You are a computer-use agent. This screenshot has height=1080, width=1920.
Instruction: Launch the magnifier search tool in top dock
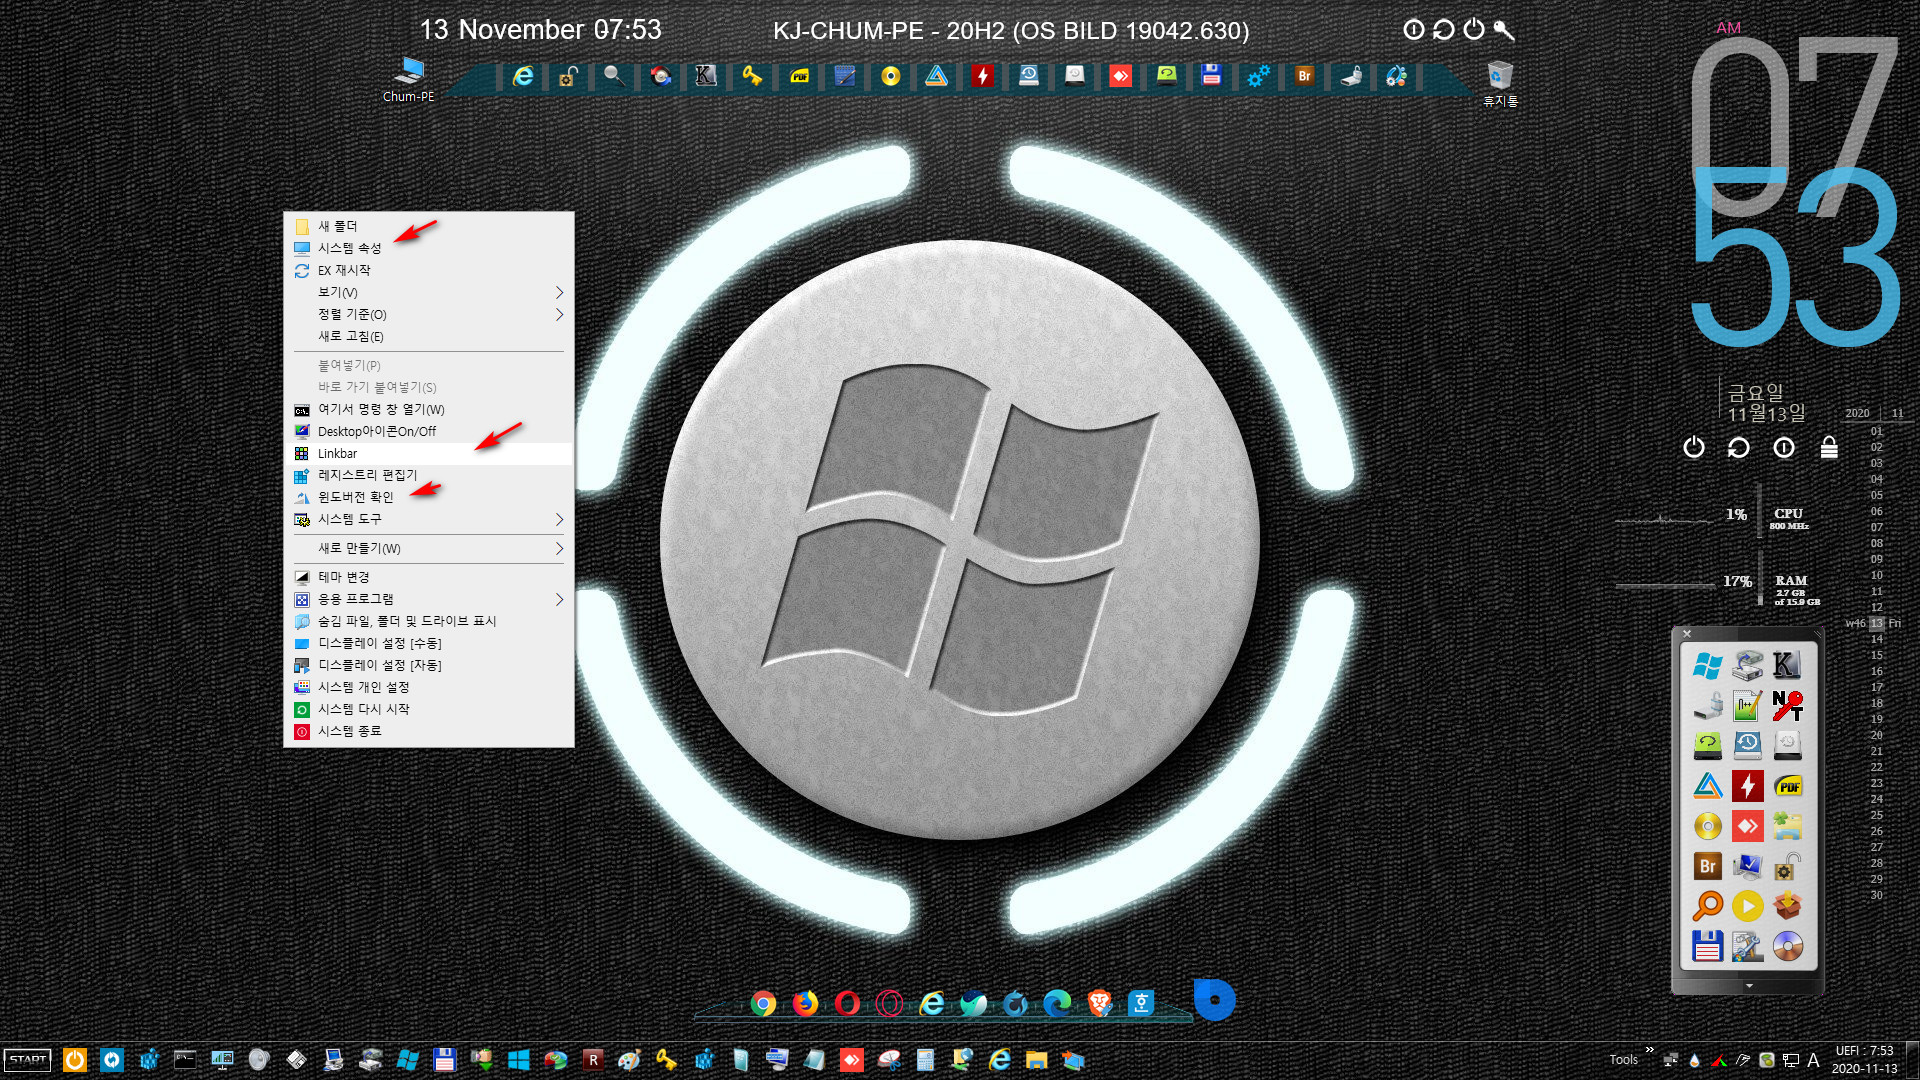tap(613, 76)
